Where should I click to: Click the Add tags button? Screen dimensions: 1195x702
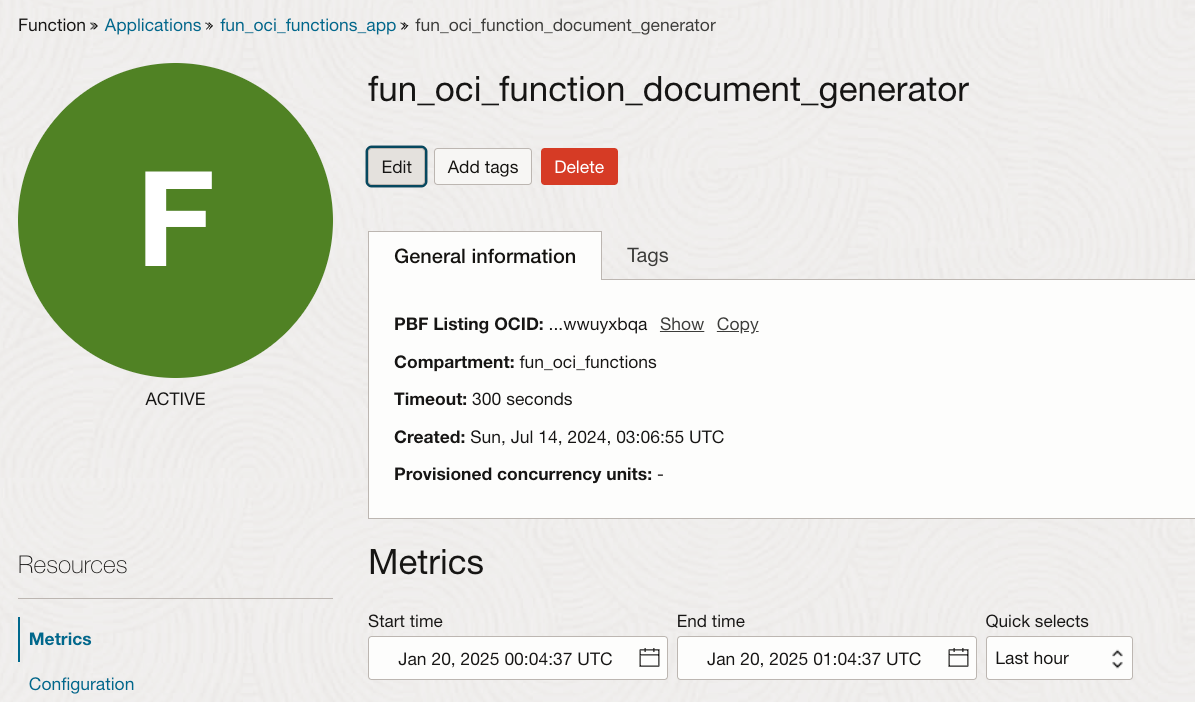(x=482, y=167)
